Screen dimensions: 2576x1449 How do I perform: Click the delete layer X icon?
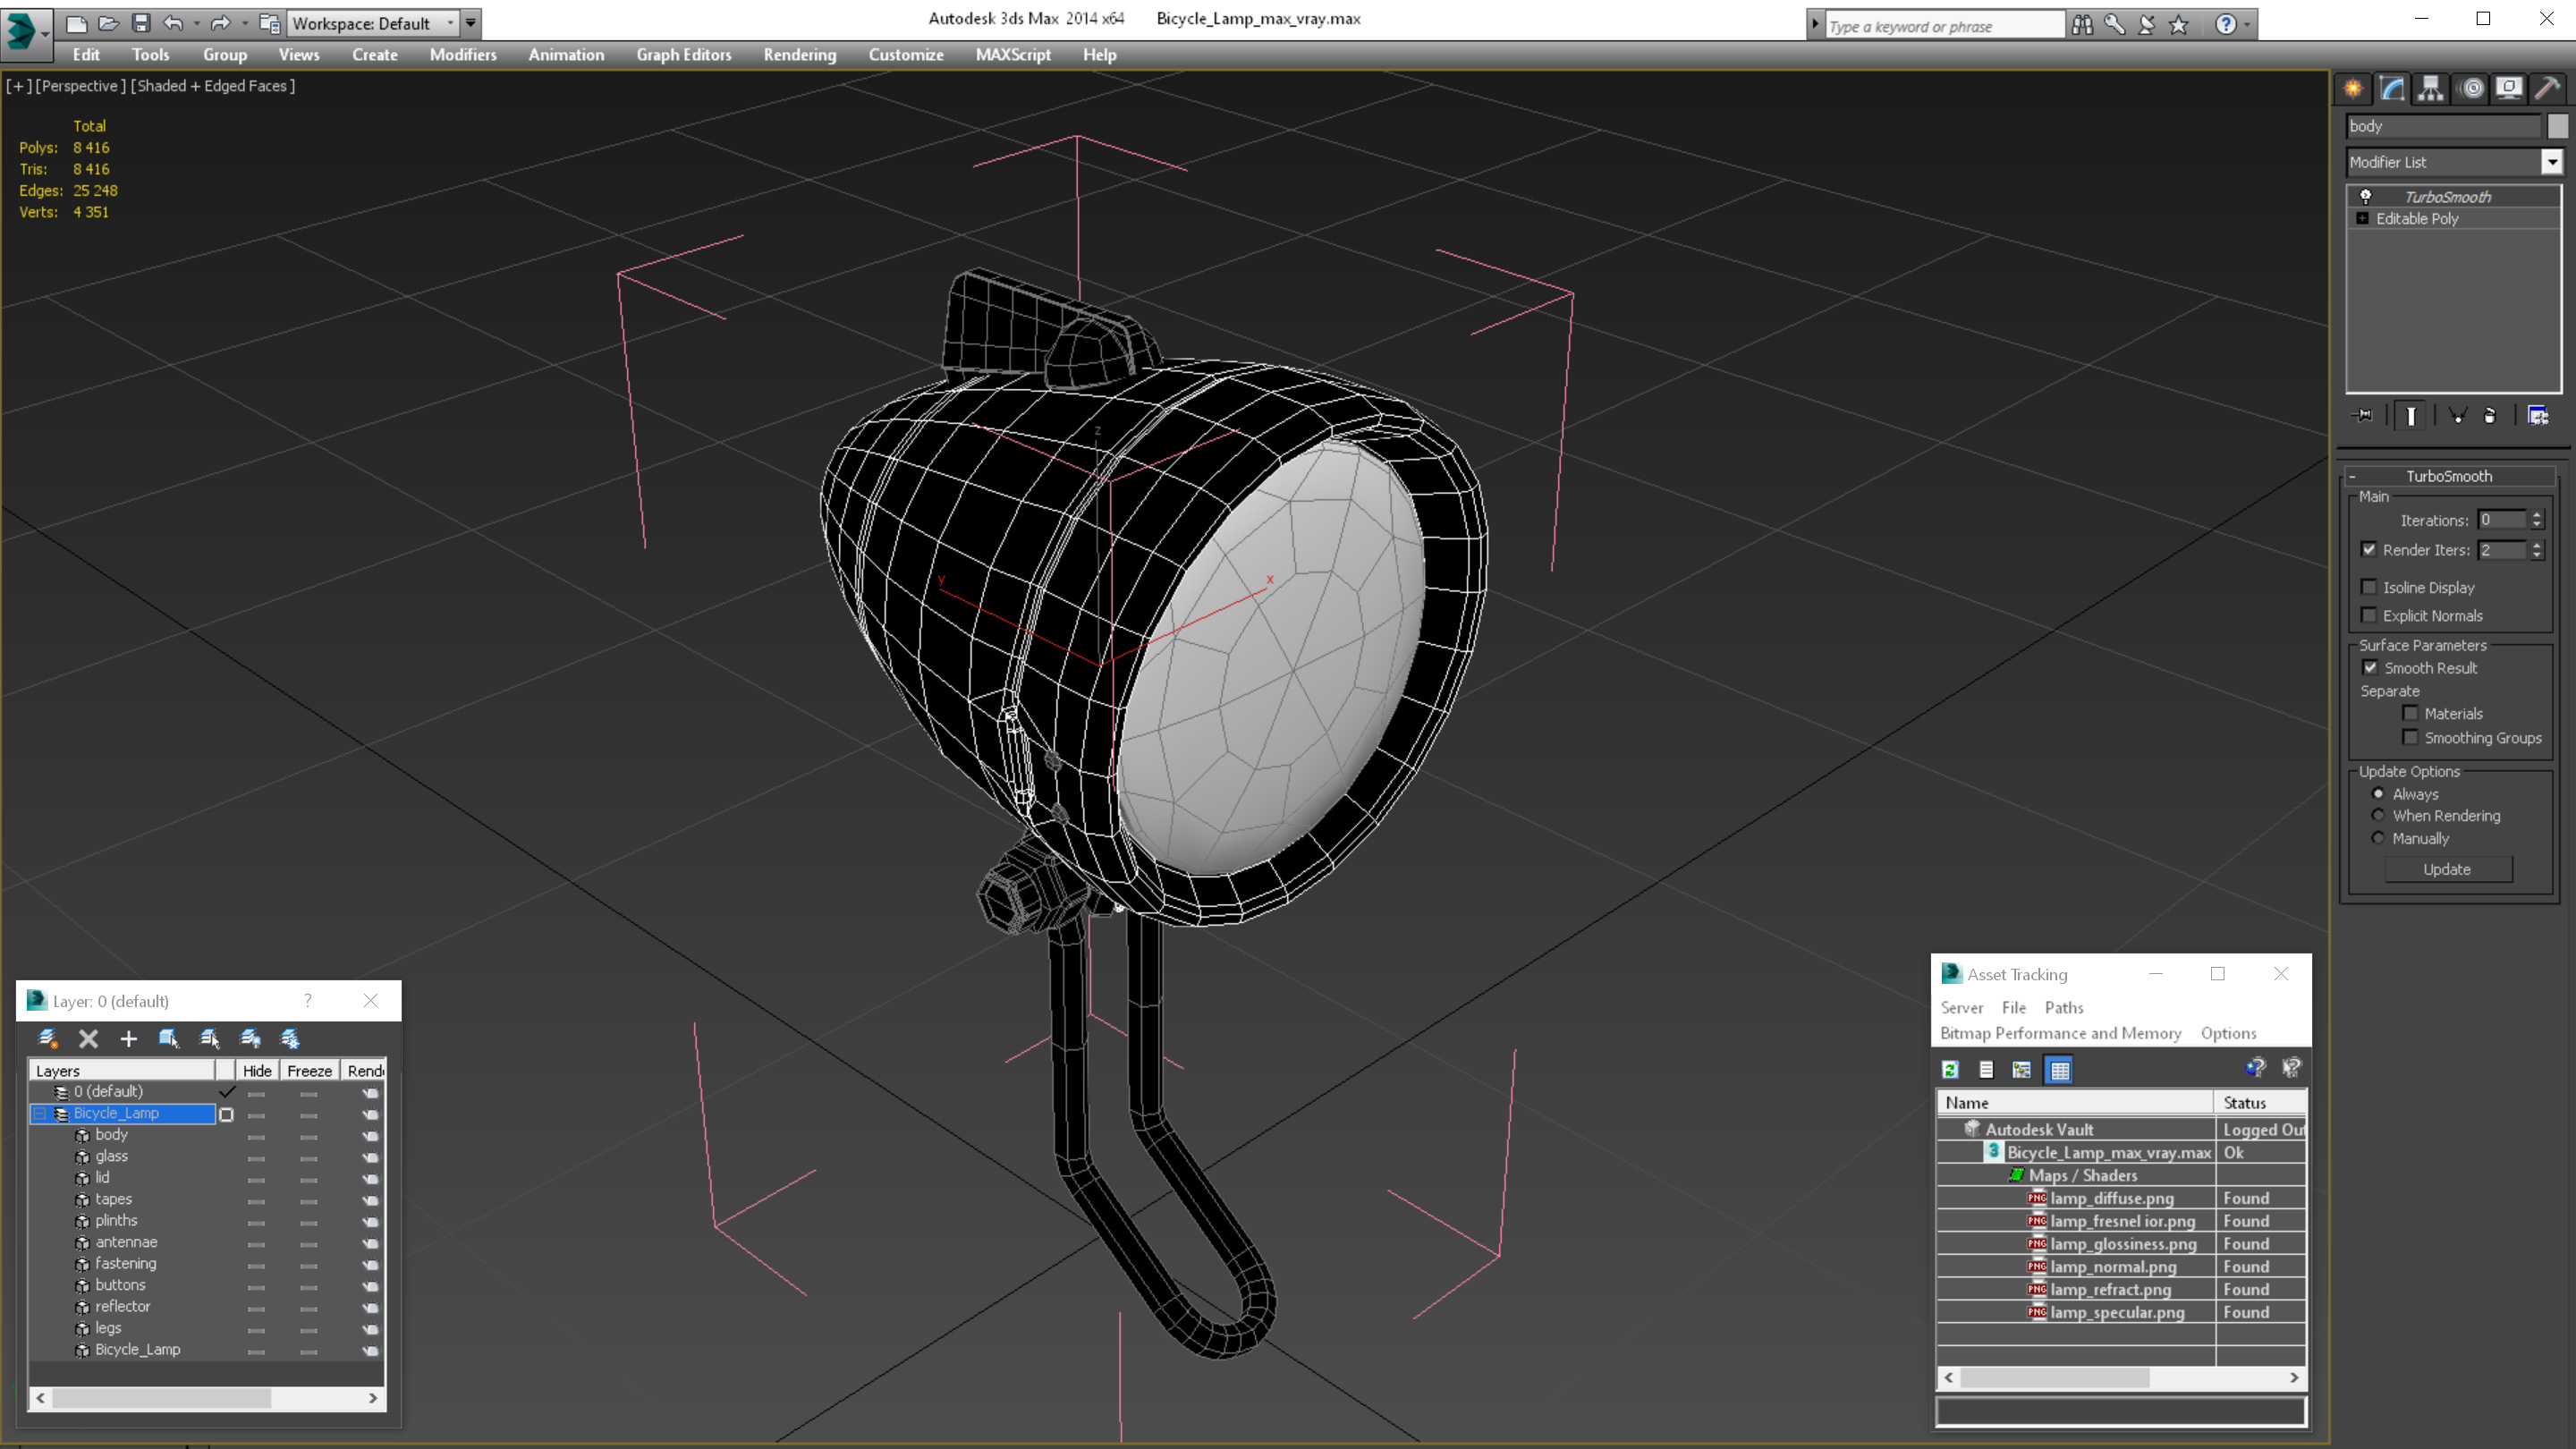click(88, 1039)
